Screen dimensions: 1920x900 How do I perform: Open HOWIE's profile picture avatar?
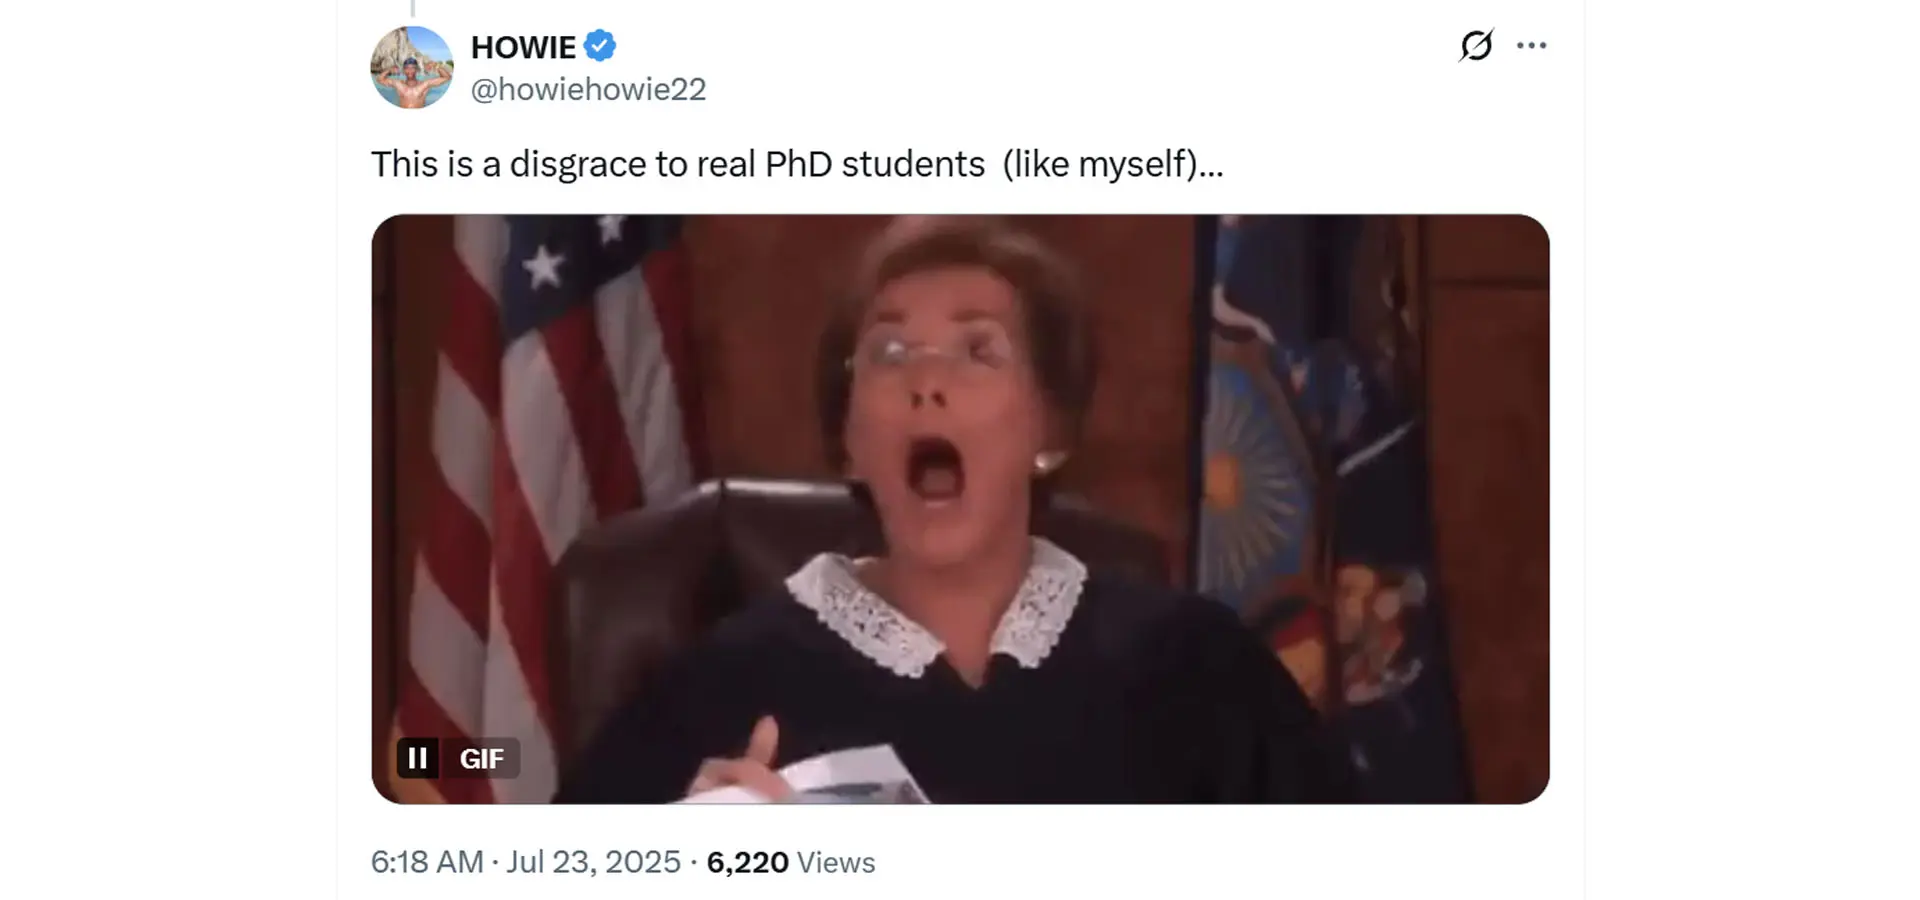412,67
